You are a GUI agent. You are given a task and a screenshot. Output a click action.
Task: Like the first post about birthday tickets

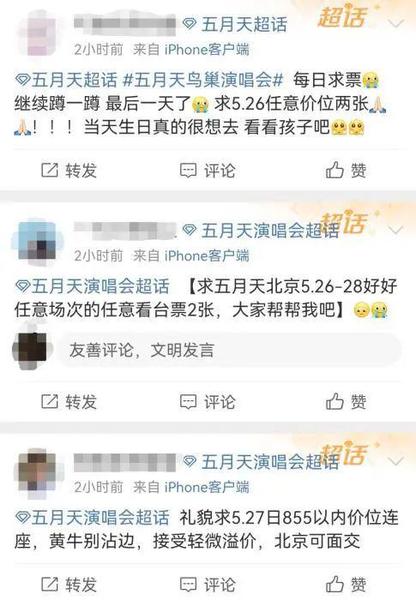346,170
